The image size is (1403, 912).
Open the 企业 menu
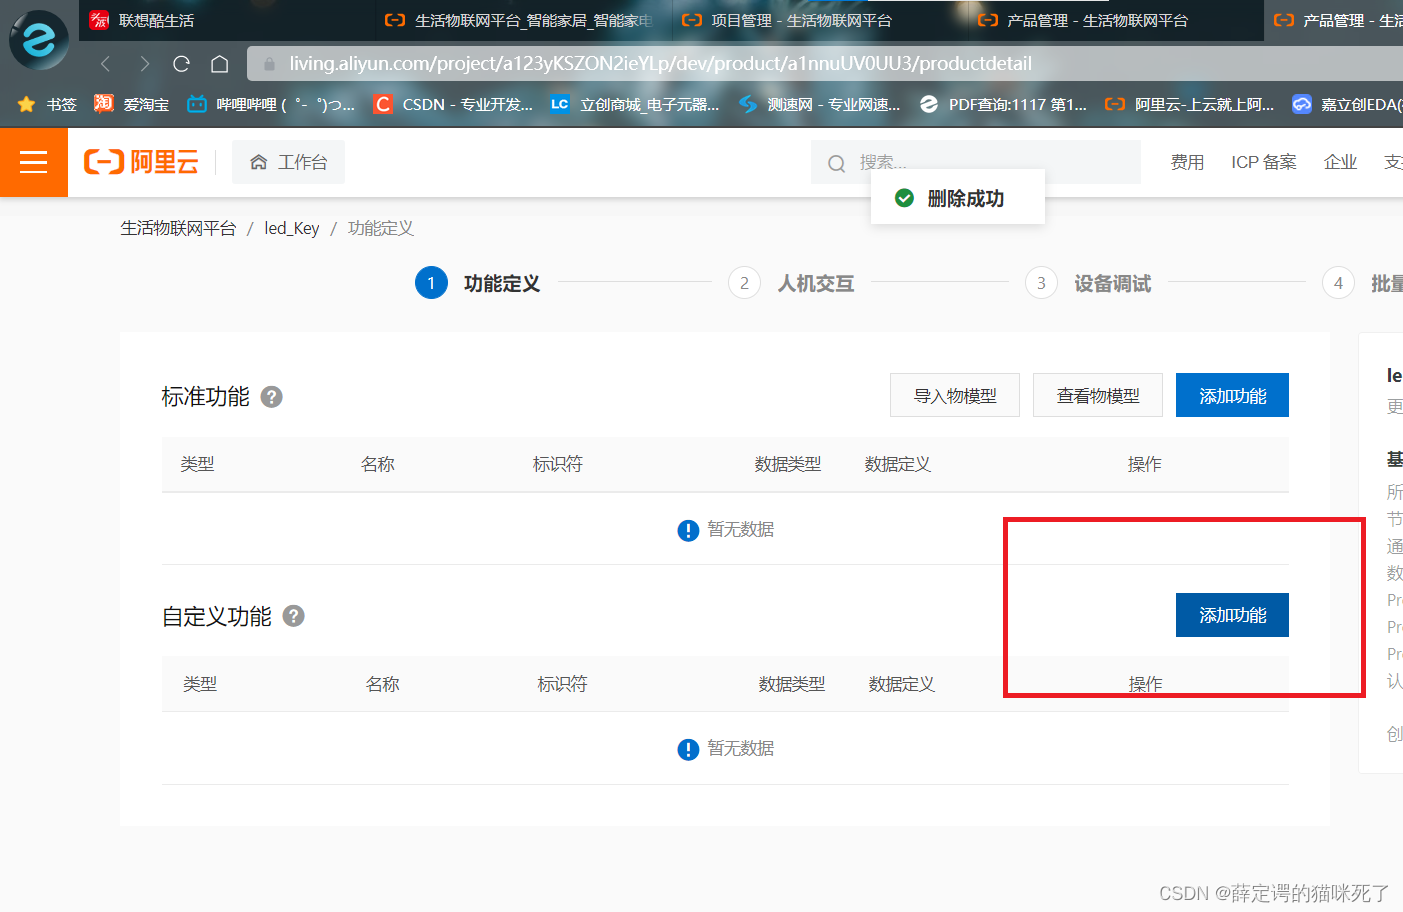[x=1340, y=162]
